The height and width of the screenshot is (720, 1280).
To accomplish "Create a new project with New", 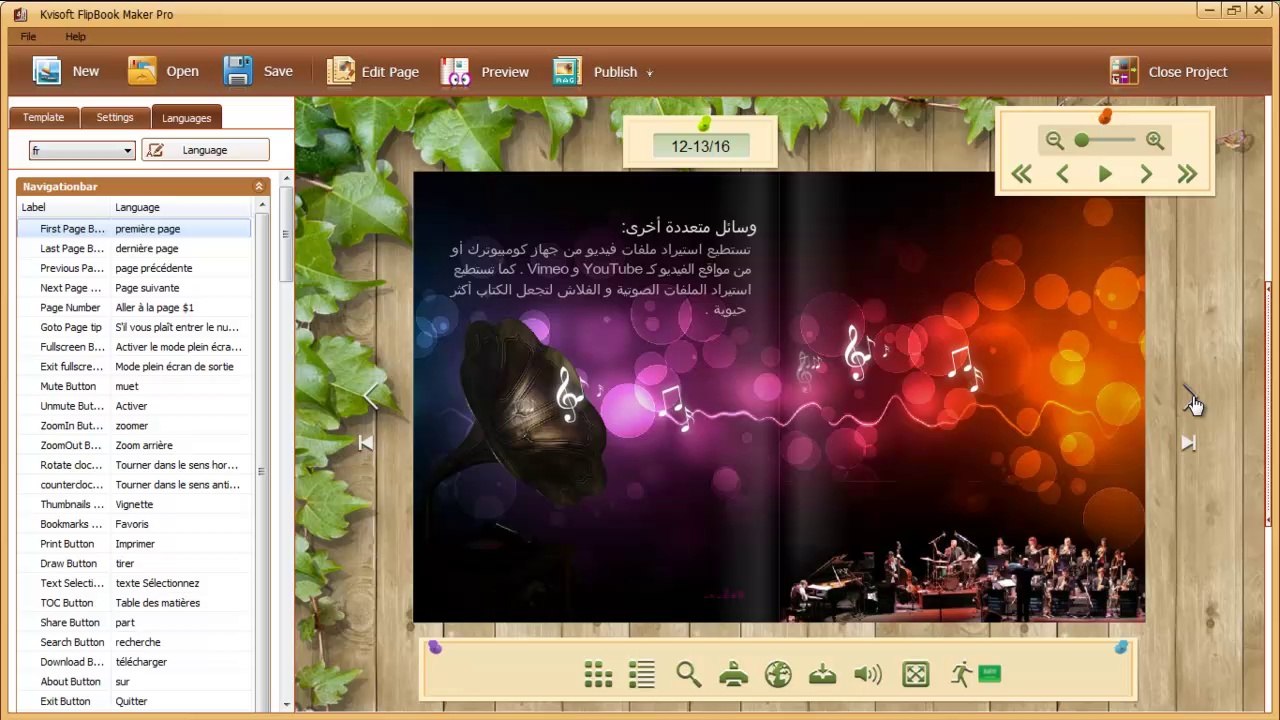I will click(x=66, y=71).
